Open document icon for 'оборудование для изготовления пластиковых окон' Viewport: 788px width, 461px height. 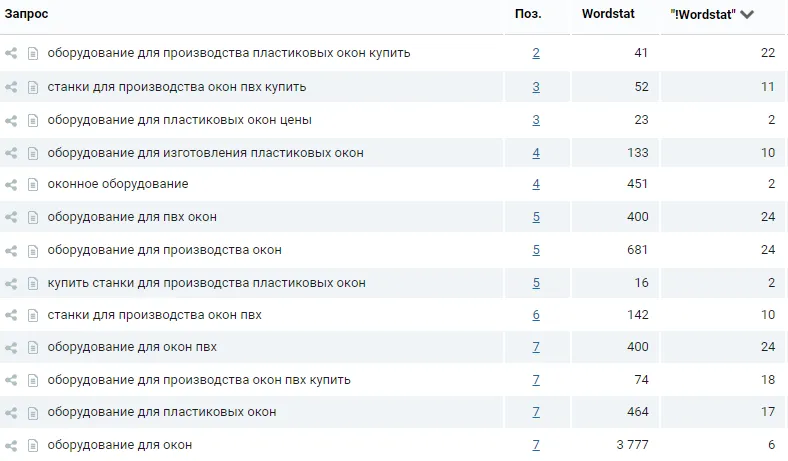(x=33, y=153)
